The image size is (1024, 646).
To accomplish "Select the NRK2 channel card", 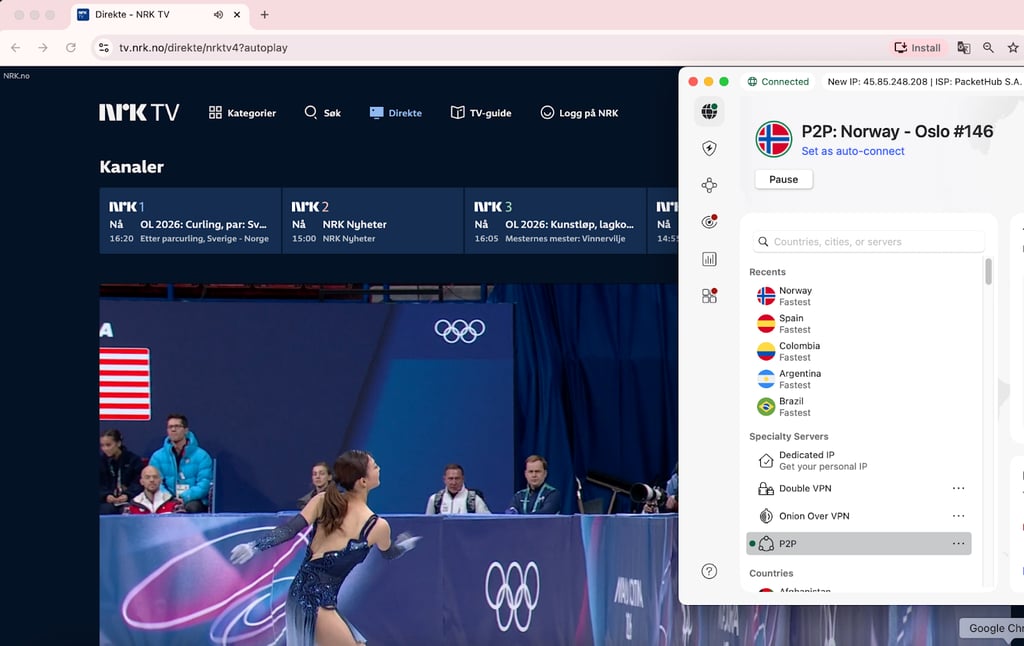I will pyautogui.click(x=373, y=221).
